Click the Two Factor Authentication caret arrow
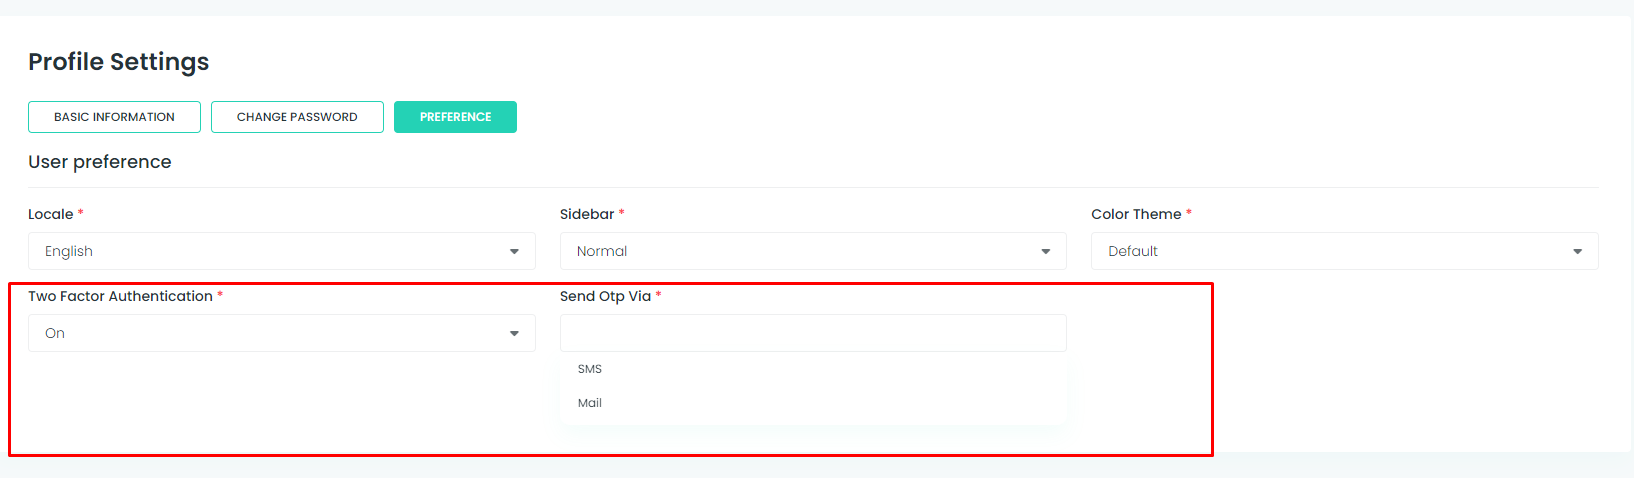This screenshot has height=478, width=1634. pos(514,334)
